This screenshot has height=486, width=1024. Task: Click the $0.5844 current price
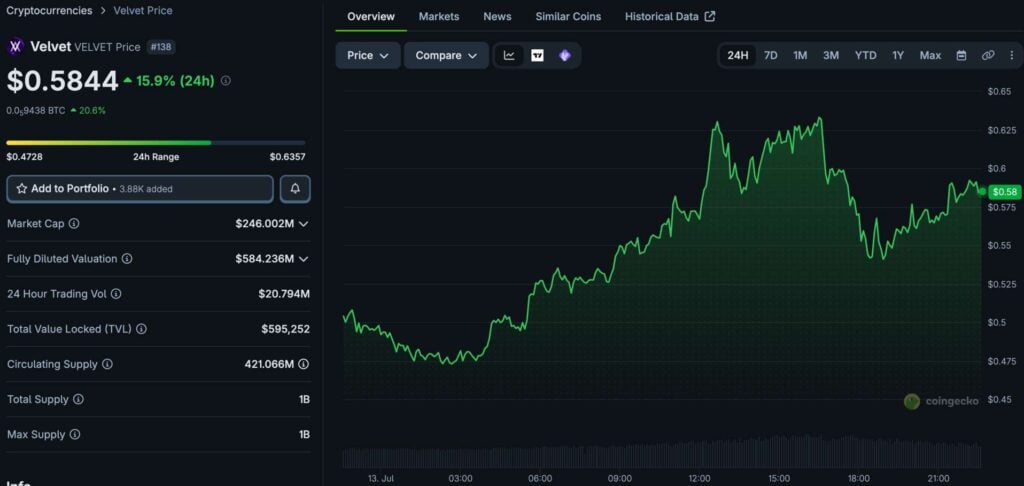pyautogui.click(x=63, y=82)
